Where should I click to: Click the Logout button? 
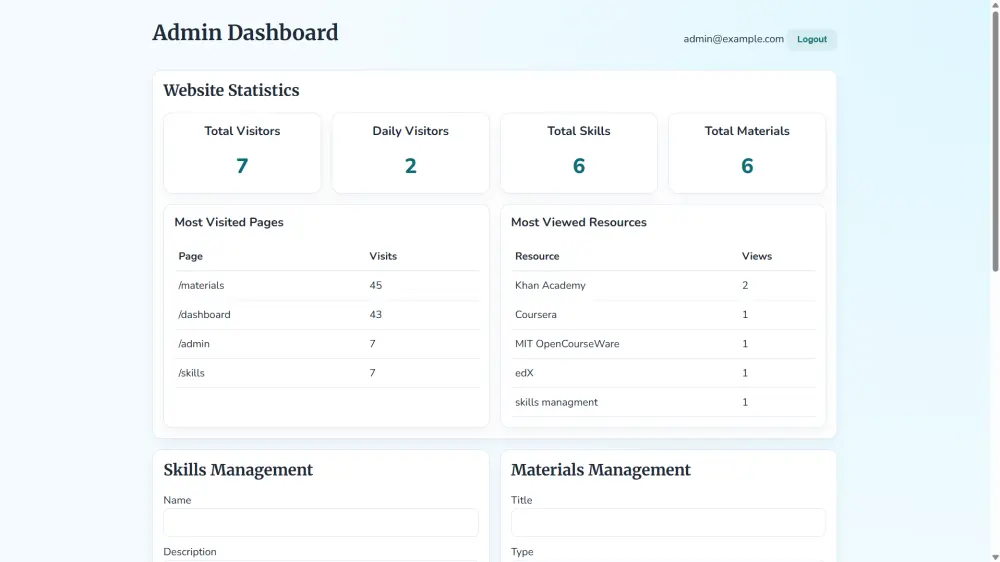point(812,40)
